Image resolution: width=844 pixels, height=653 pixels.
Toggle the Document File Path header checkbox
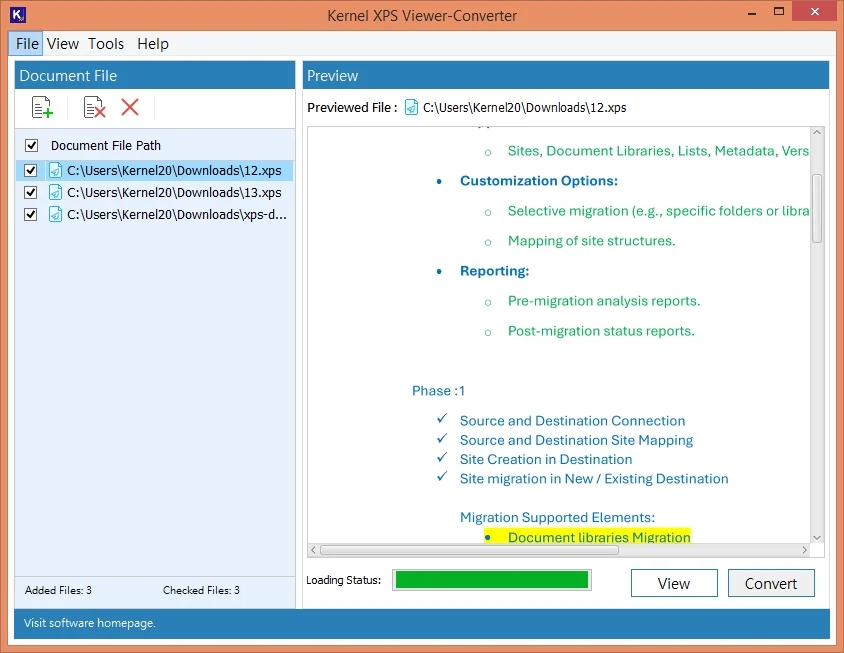pos(32,145)
